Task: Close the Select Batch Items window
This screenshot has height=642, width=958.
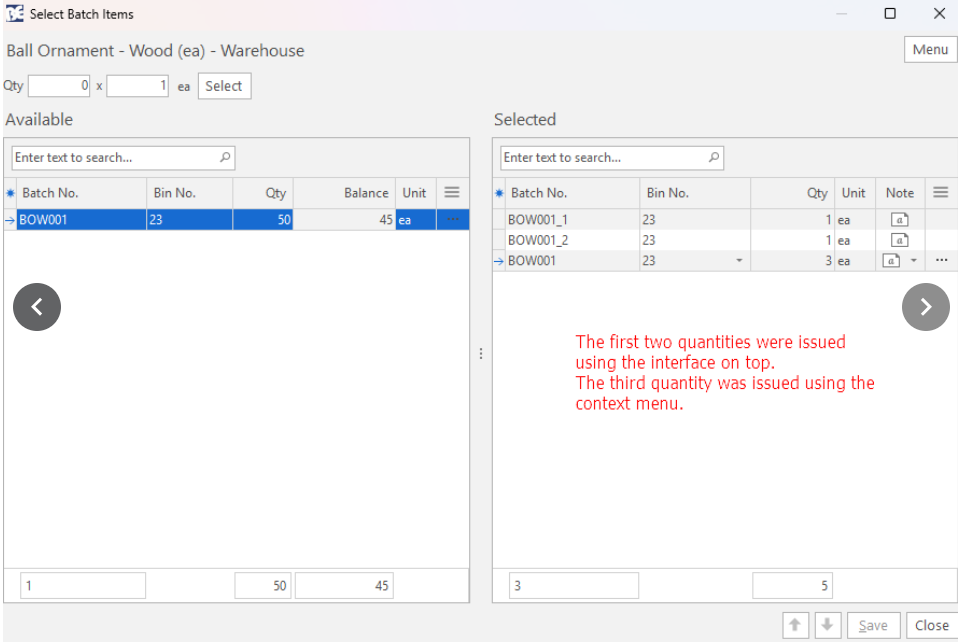Action: coord(940,13)
